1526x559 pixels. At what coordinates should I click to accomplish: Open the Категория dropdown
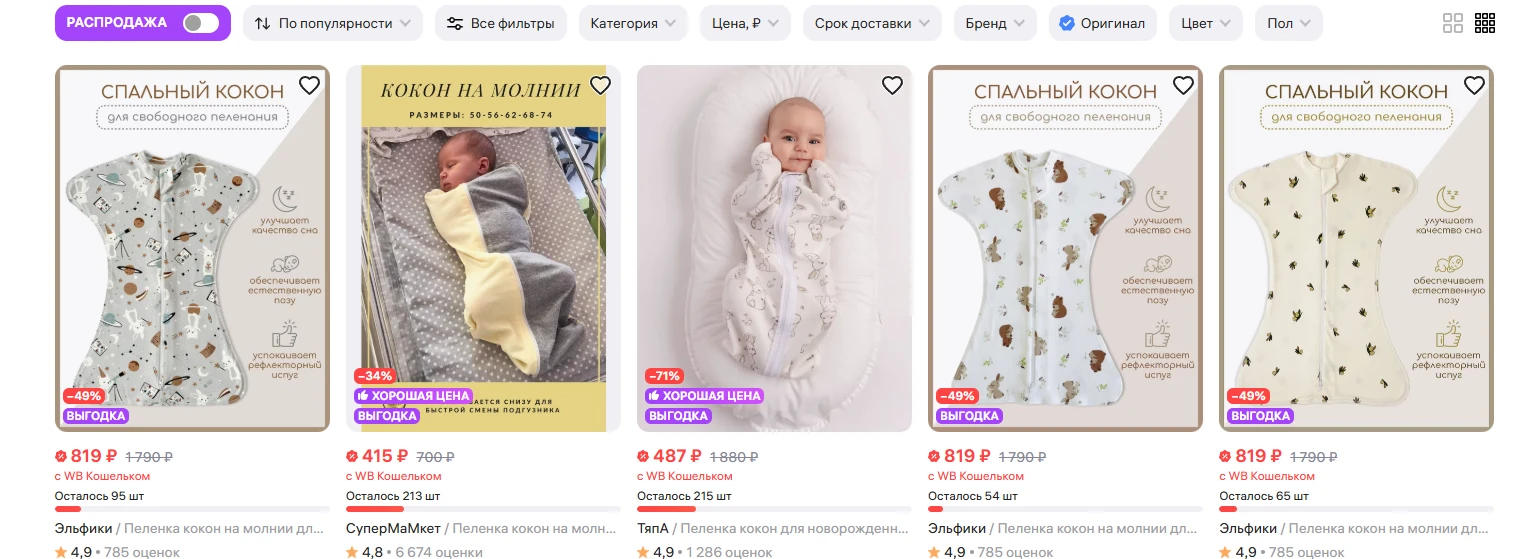633,23
